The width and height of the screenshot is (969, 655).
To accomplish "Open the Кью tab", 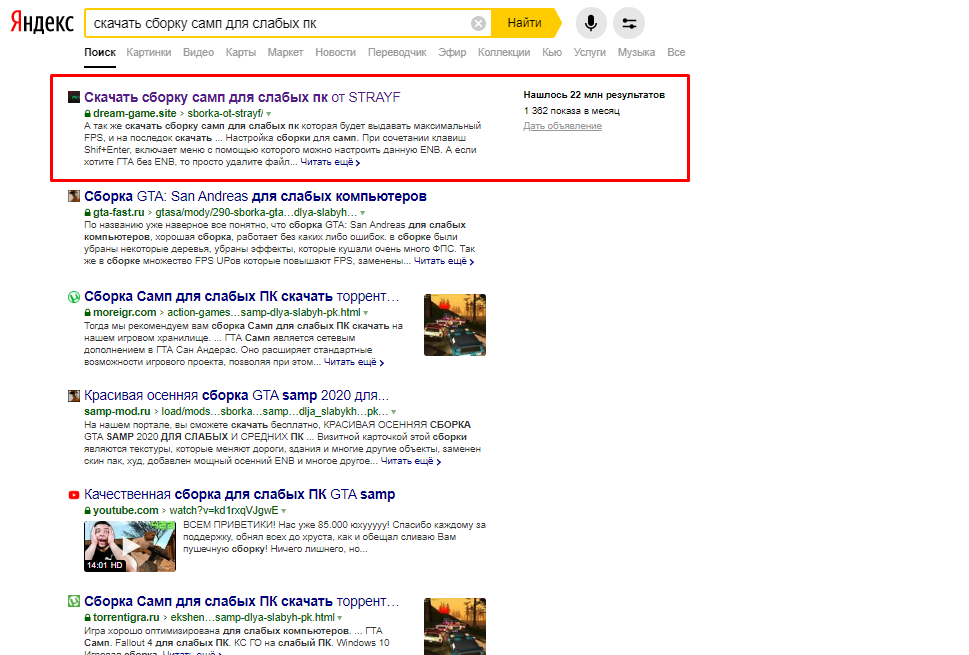I will 552,53.
